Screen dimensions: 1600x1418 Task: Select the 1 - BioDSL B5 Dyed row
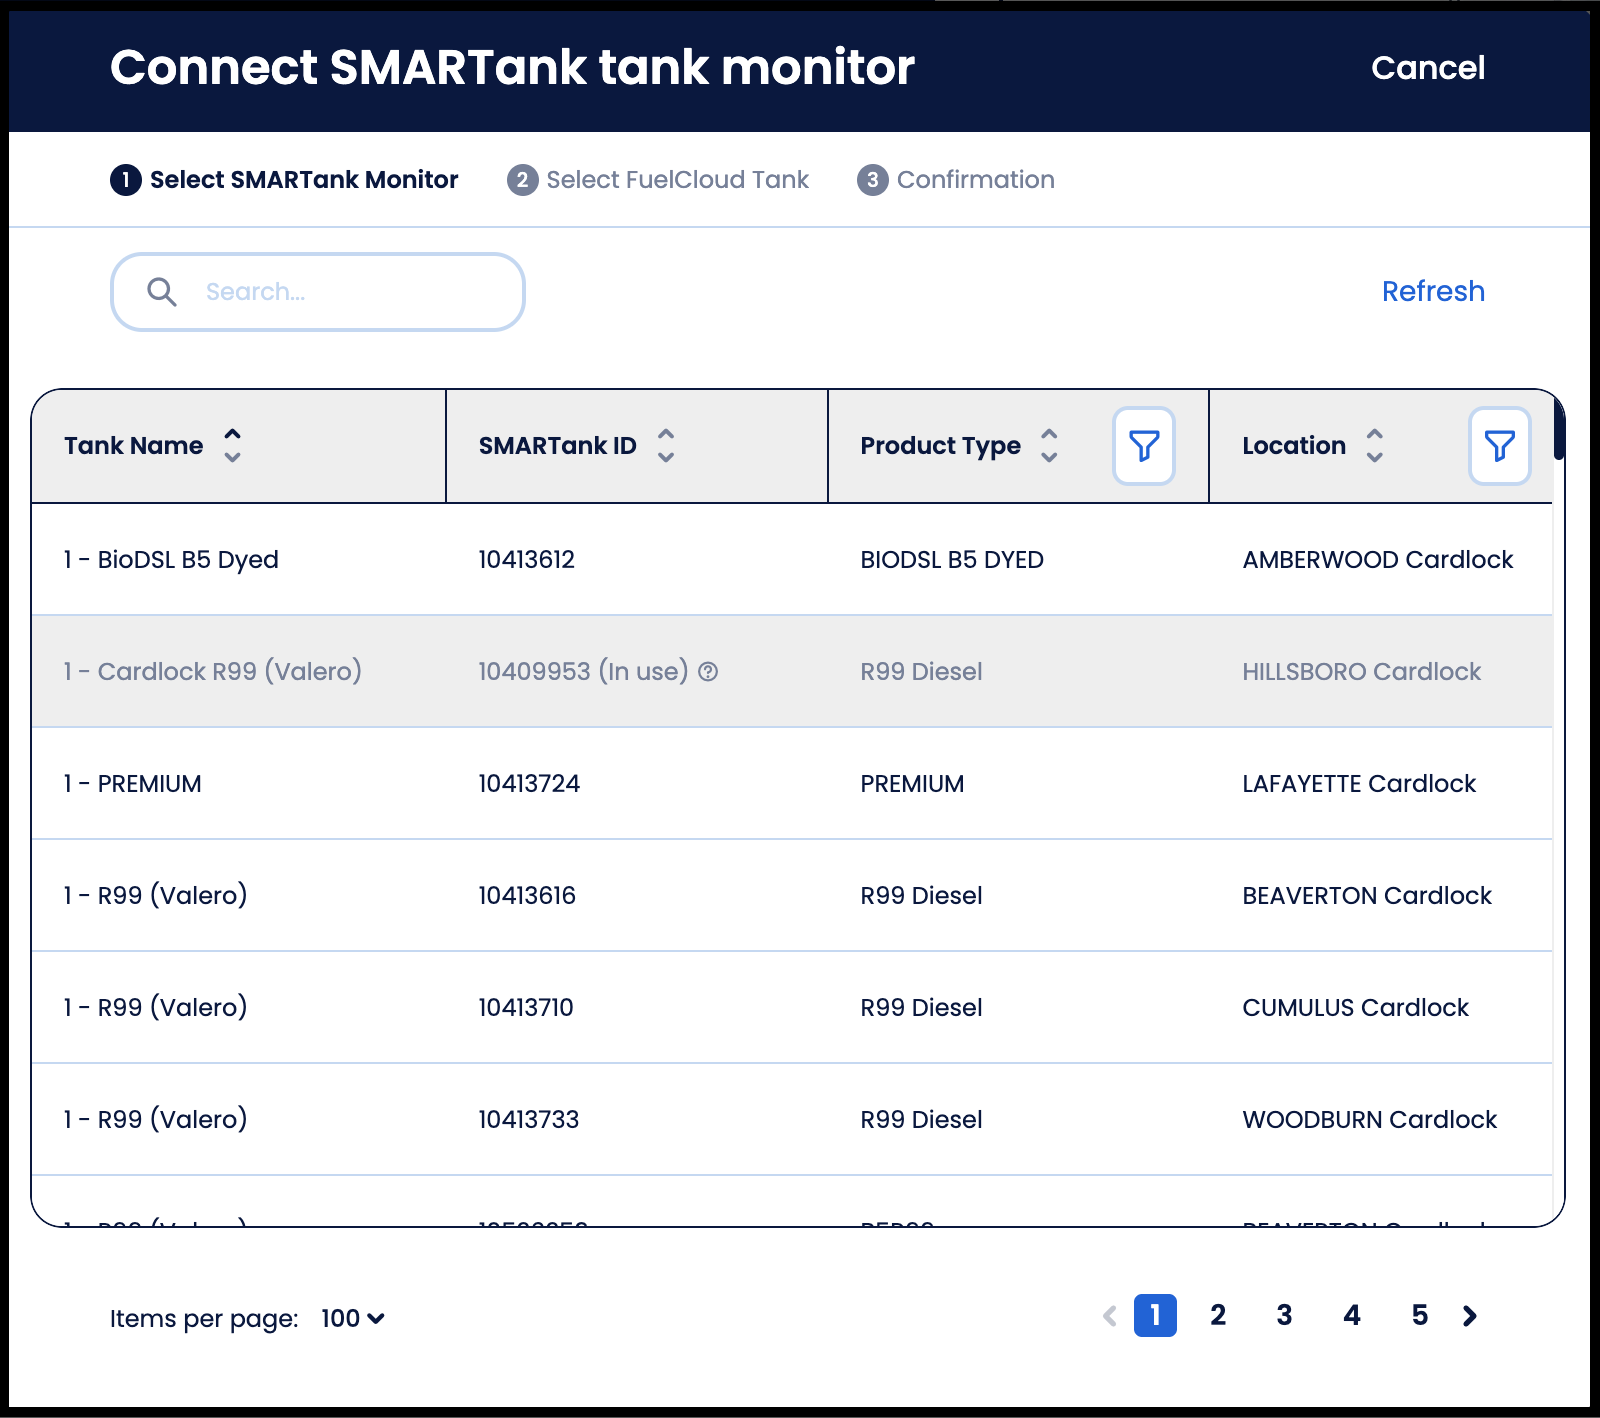click(792, 560)
